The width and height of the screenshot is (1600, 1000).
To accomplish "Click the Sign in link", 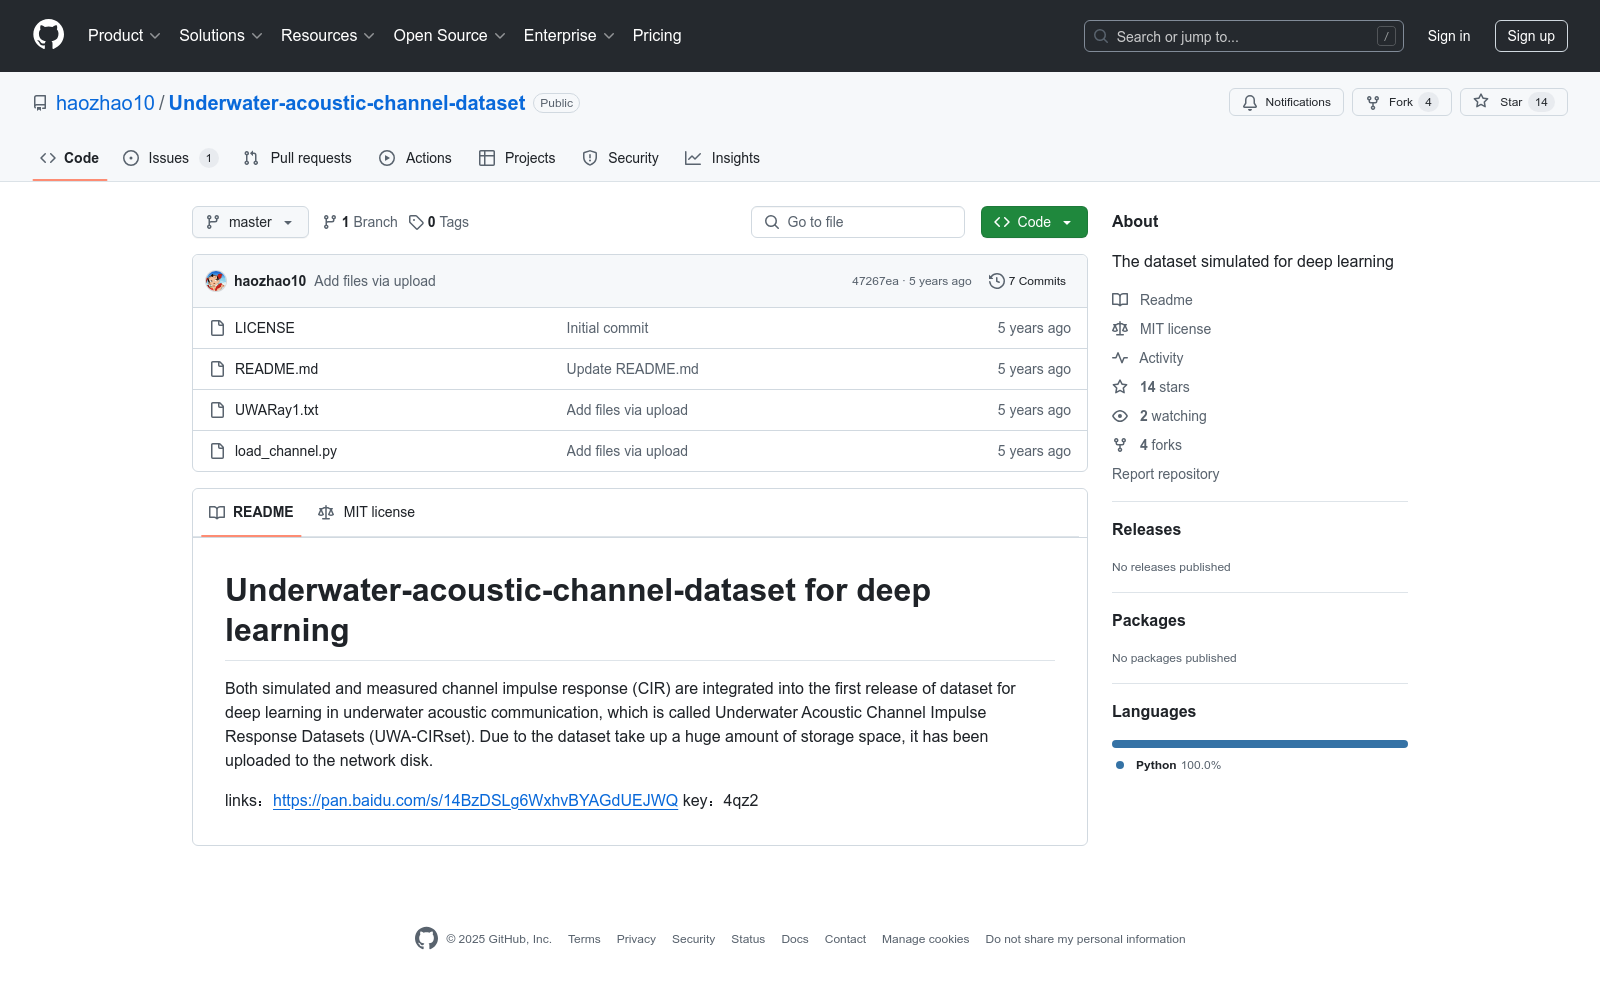I will [1449, 36].
